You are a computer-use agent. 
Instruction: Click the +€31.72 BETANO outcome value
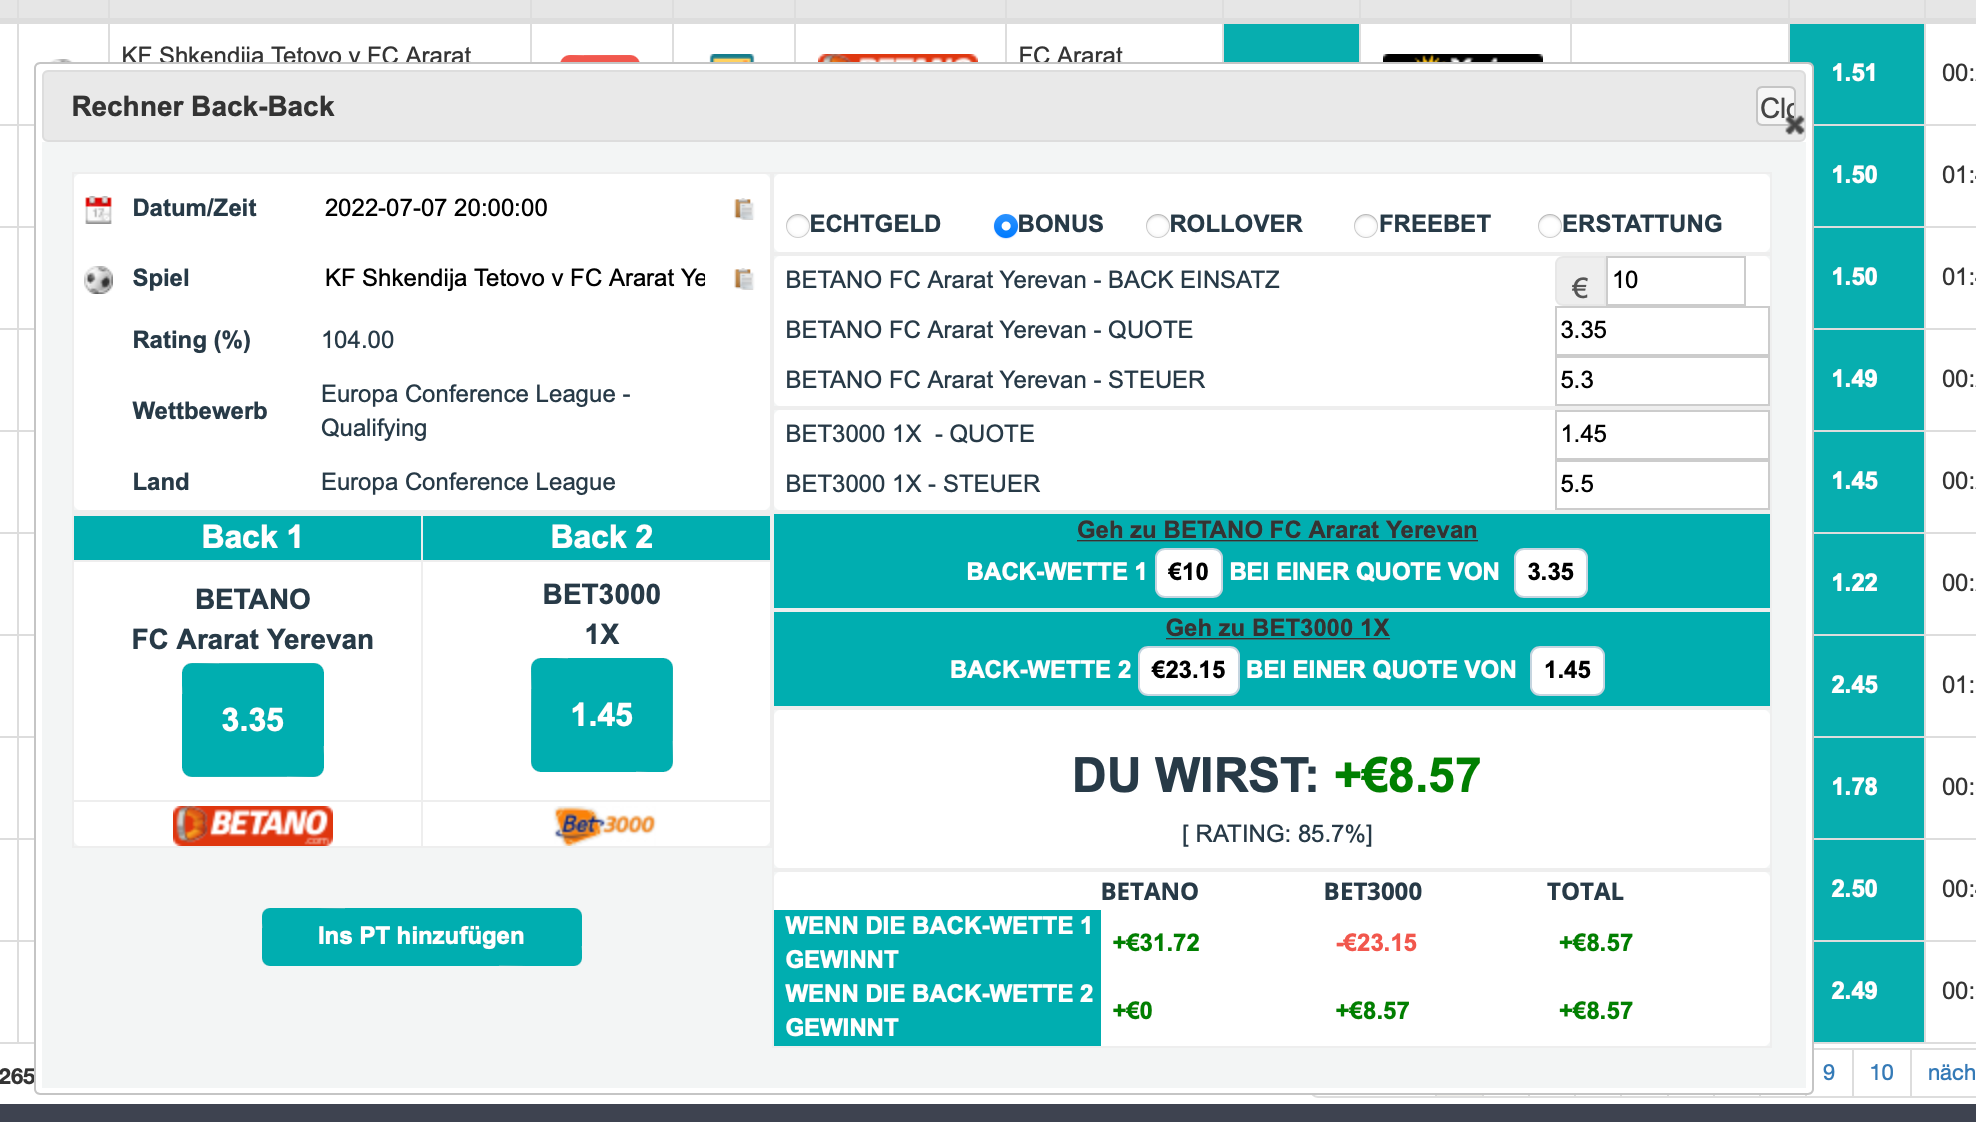tap(1156, 943)
